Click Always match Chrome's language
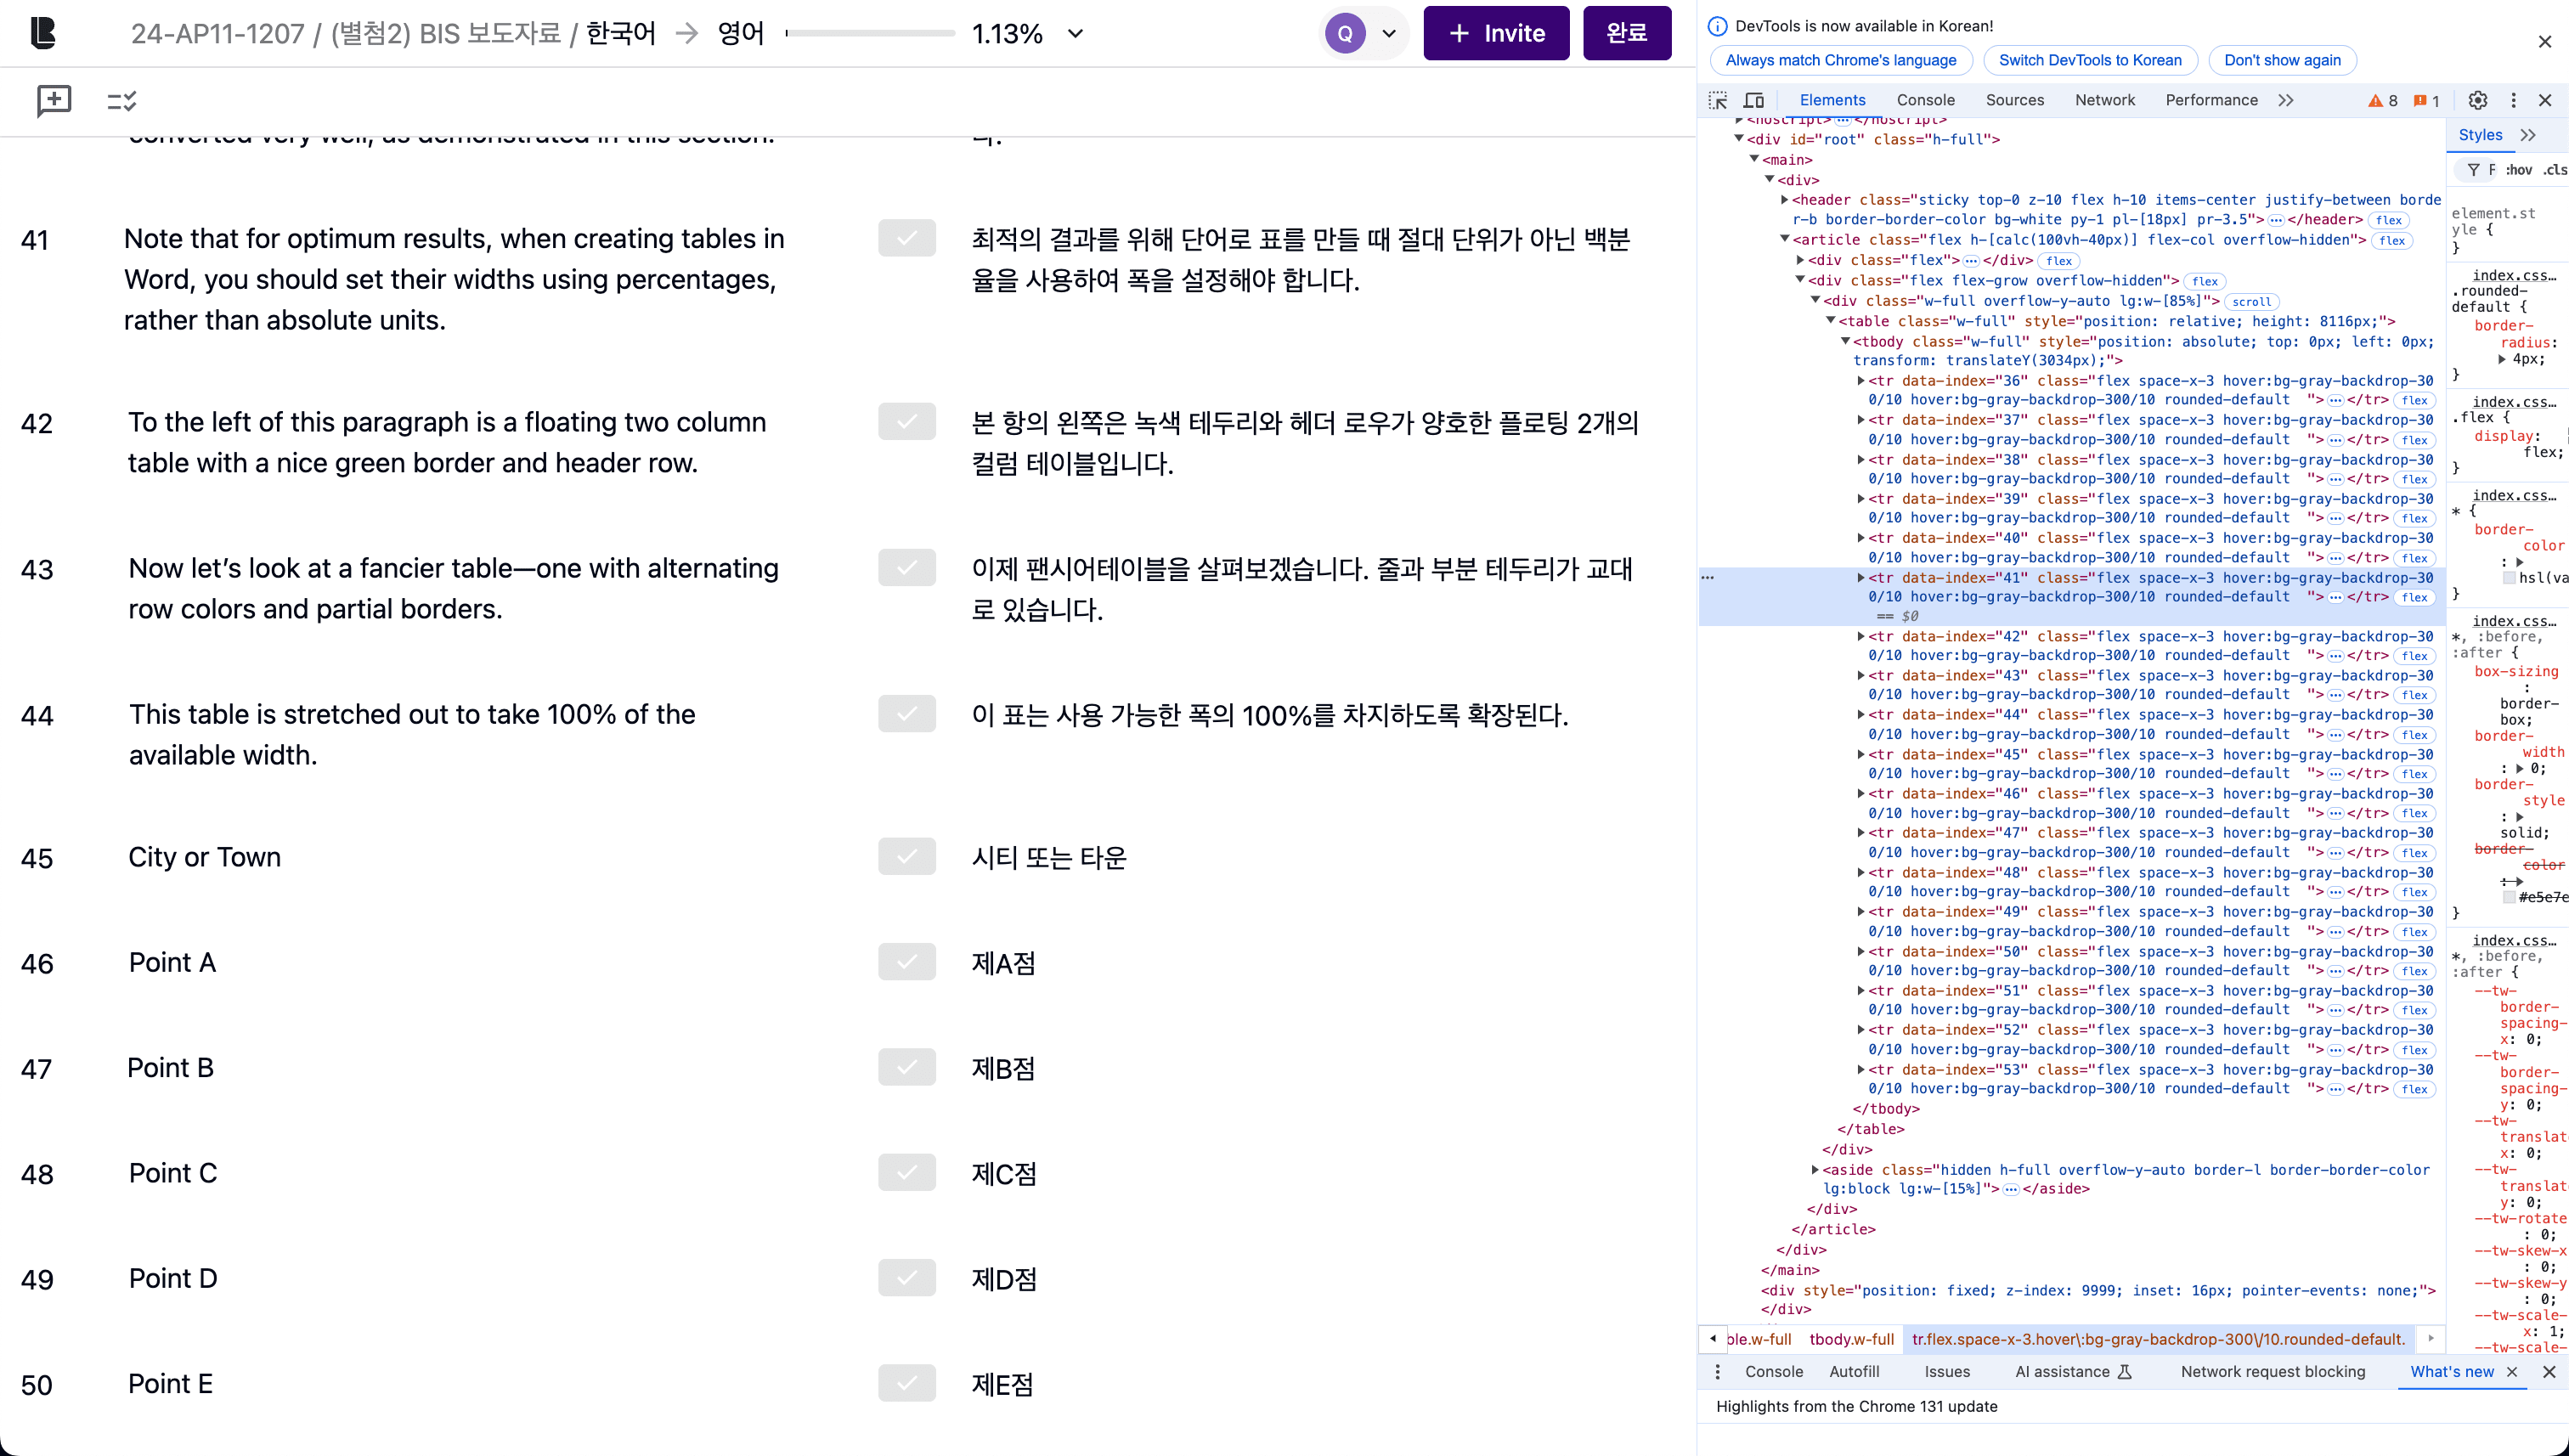 pos(1840,60)
